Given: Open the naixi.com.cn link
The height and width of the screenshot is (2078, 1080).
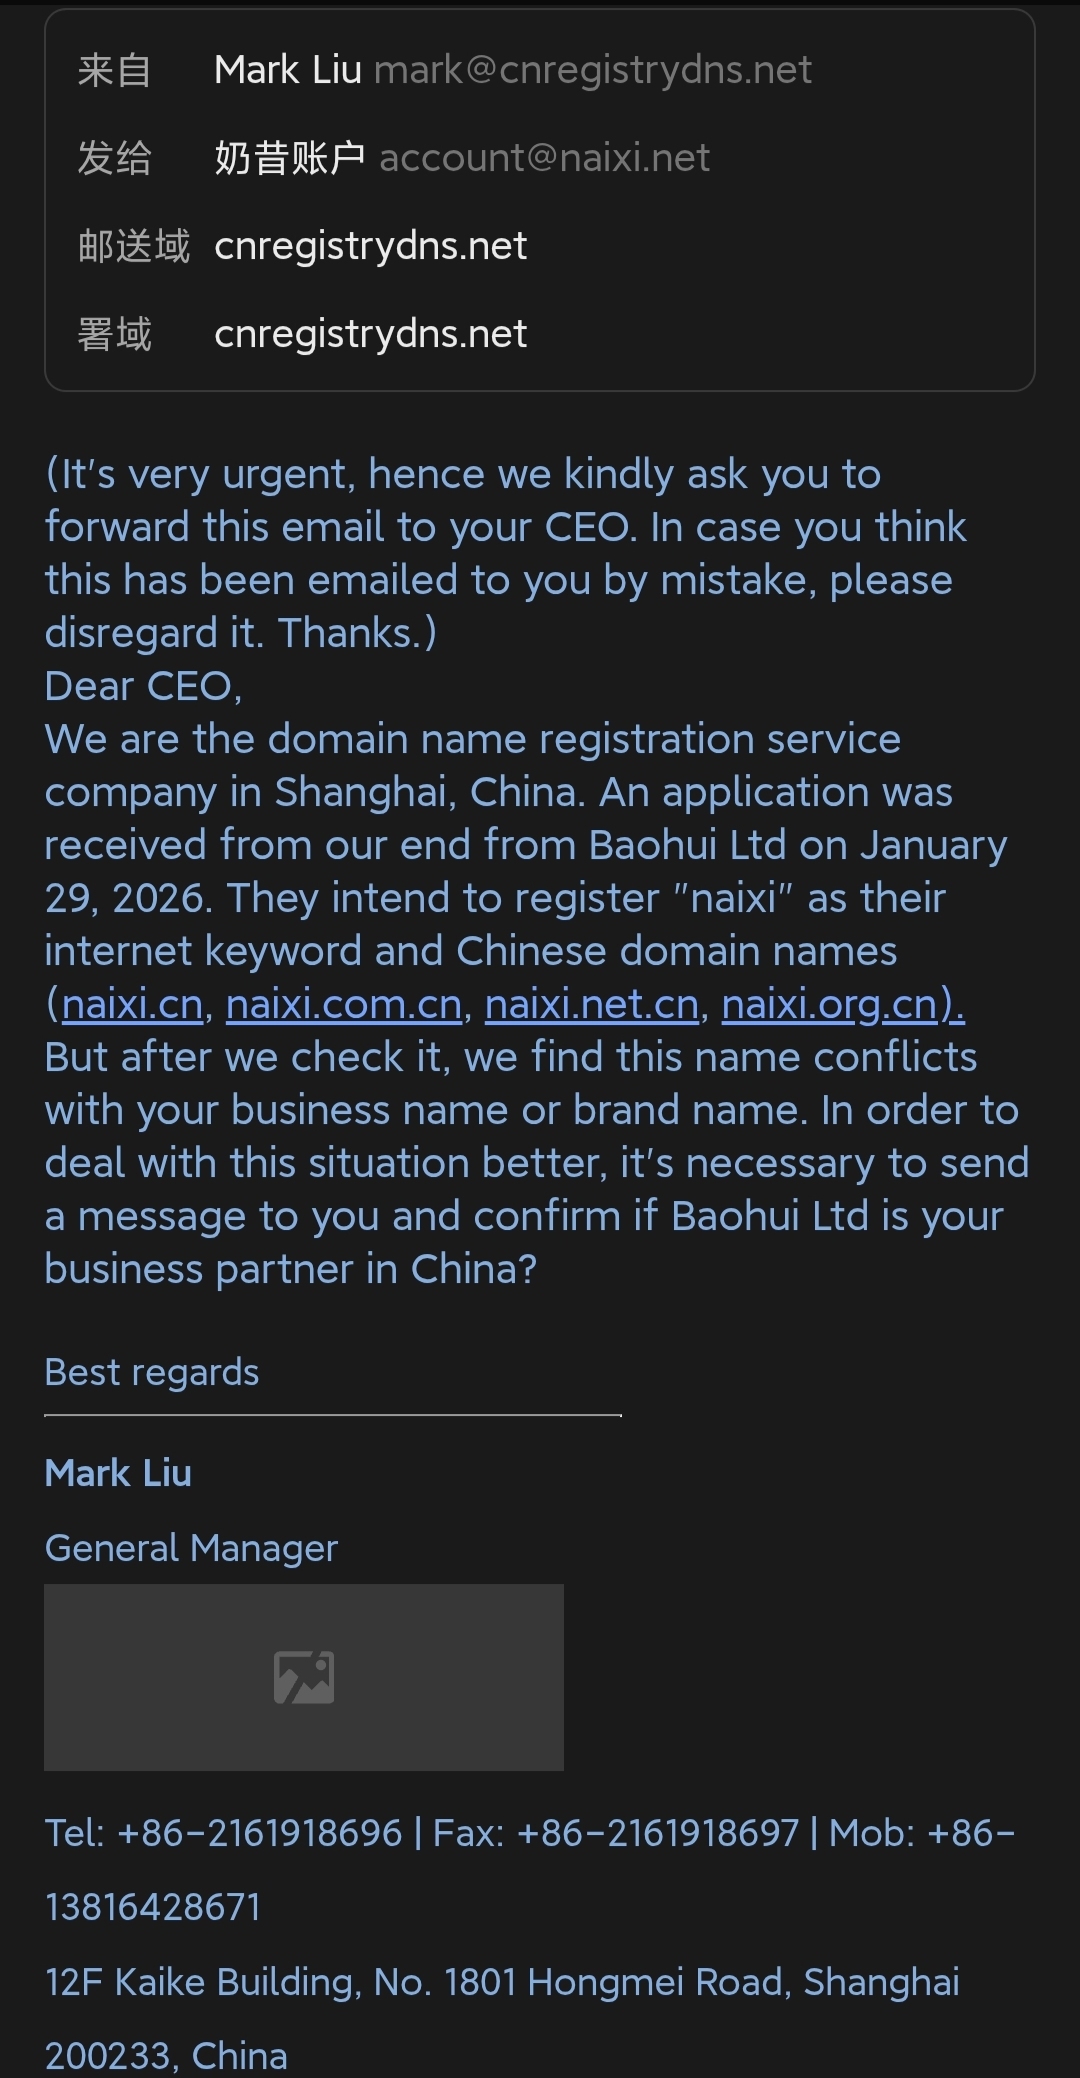Looking at the screenshot, I should [x=344, y=1004].
